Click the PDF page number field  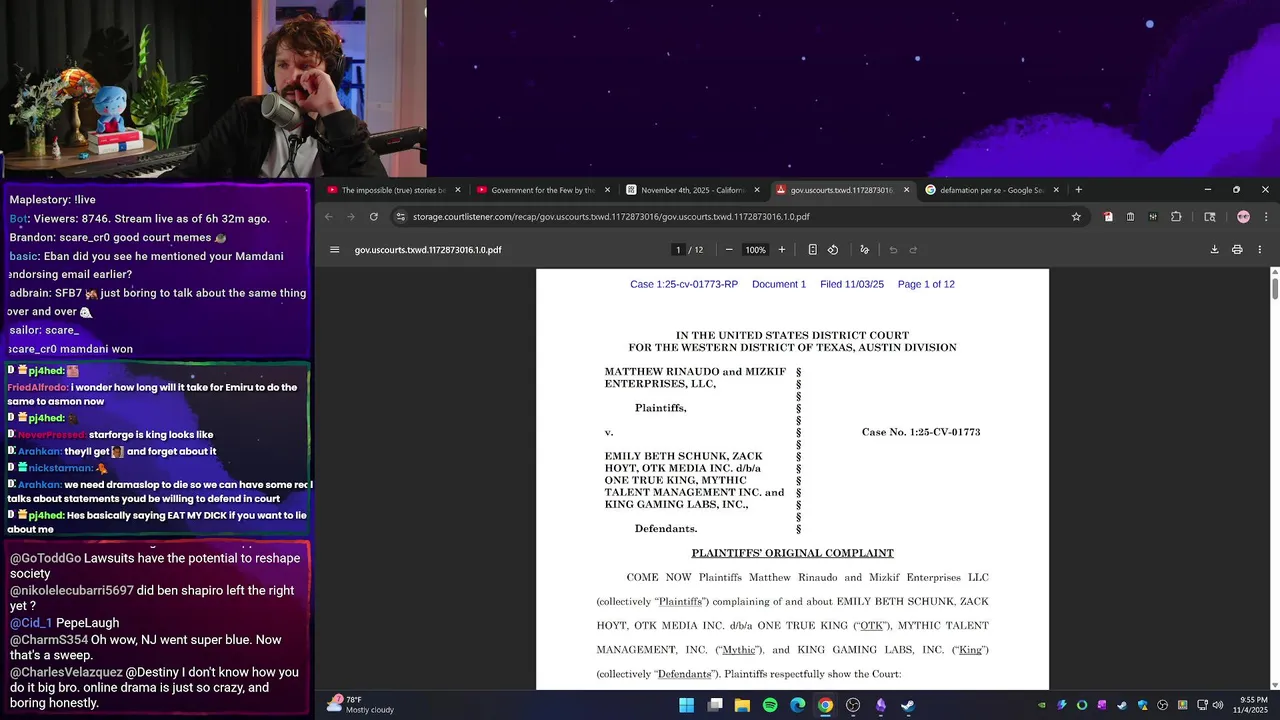click(x=678, y=250)
